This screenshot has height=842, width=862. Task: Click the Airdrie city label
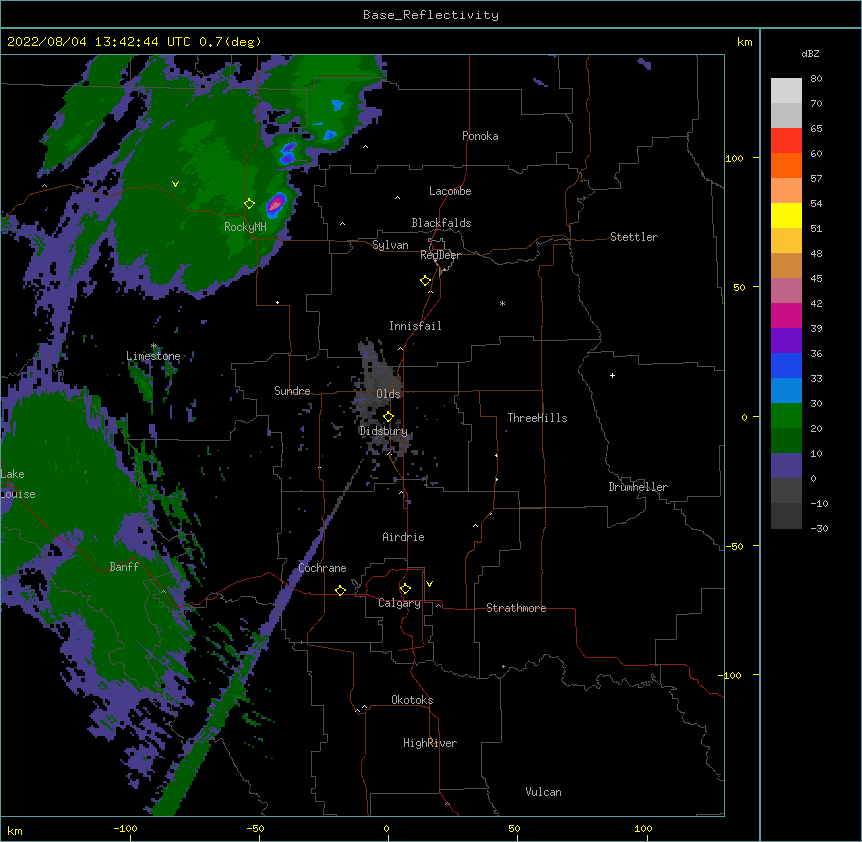point(403,537)
